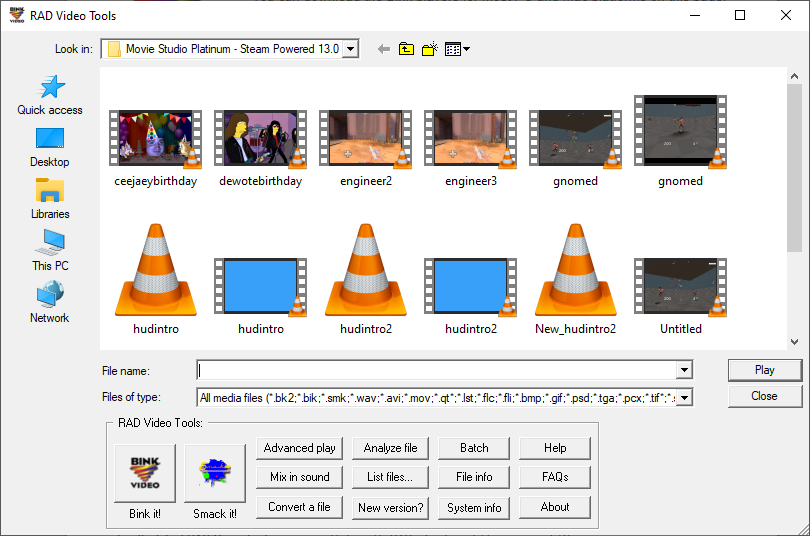This screenshot has width=810, height=536.
Task: Open Libraries in sidebar
Action: (x=50, y=199)
